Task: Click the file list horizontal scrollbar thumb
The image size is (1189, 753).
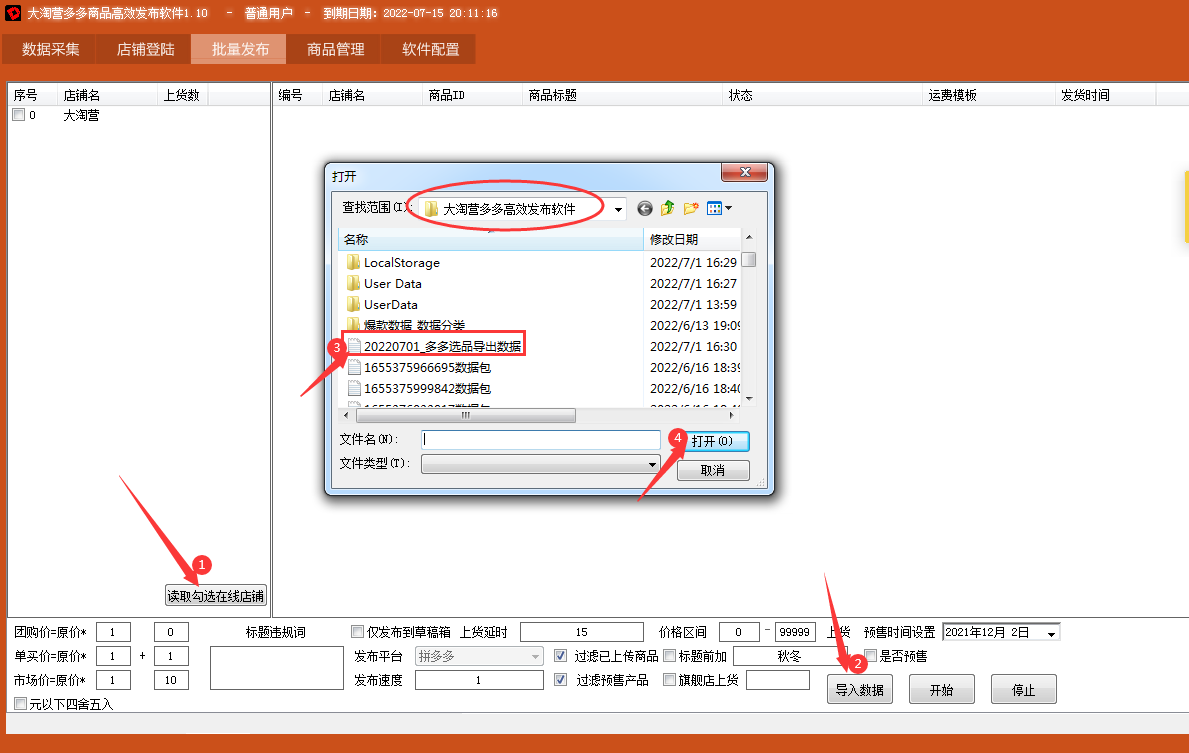Action: click(x=466, y=416)
